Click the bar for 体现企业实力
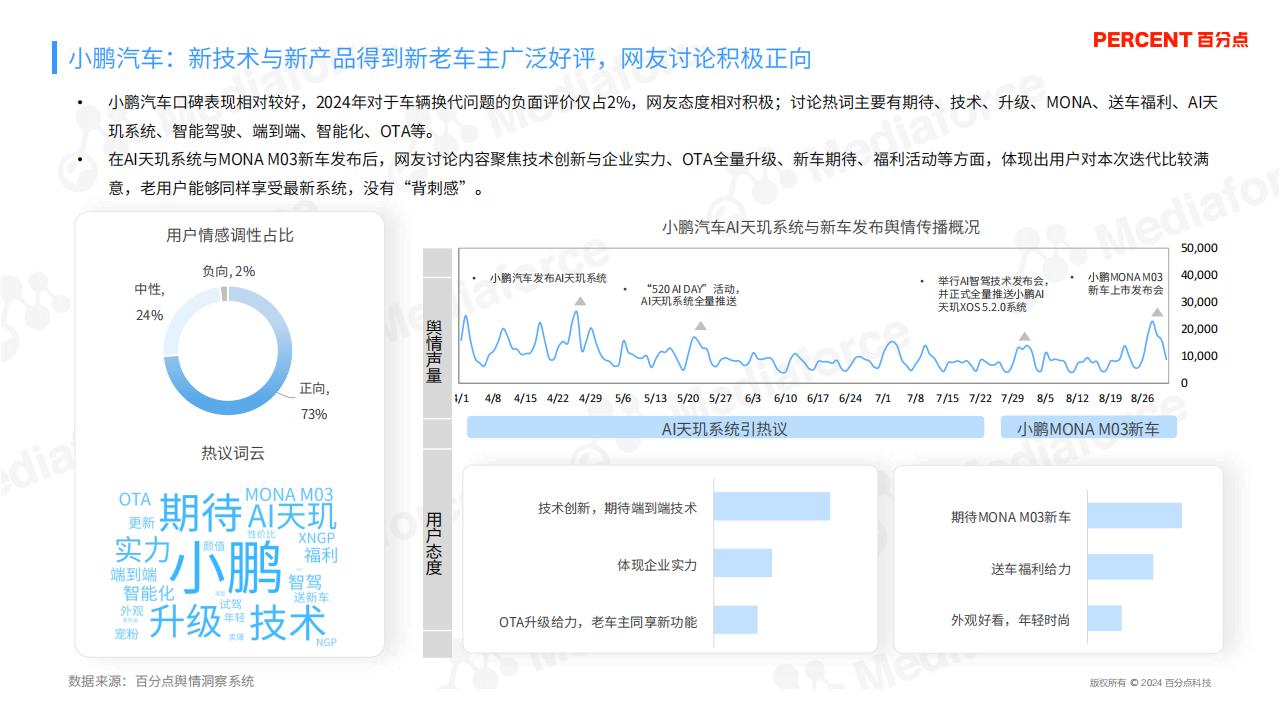The width and height of the screenshot is (1280, 720). (x=744, y=563)
